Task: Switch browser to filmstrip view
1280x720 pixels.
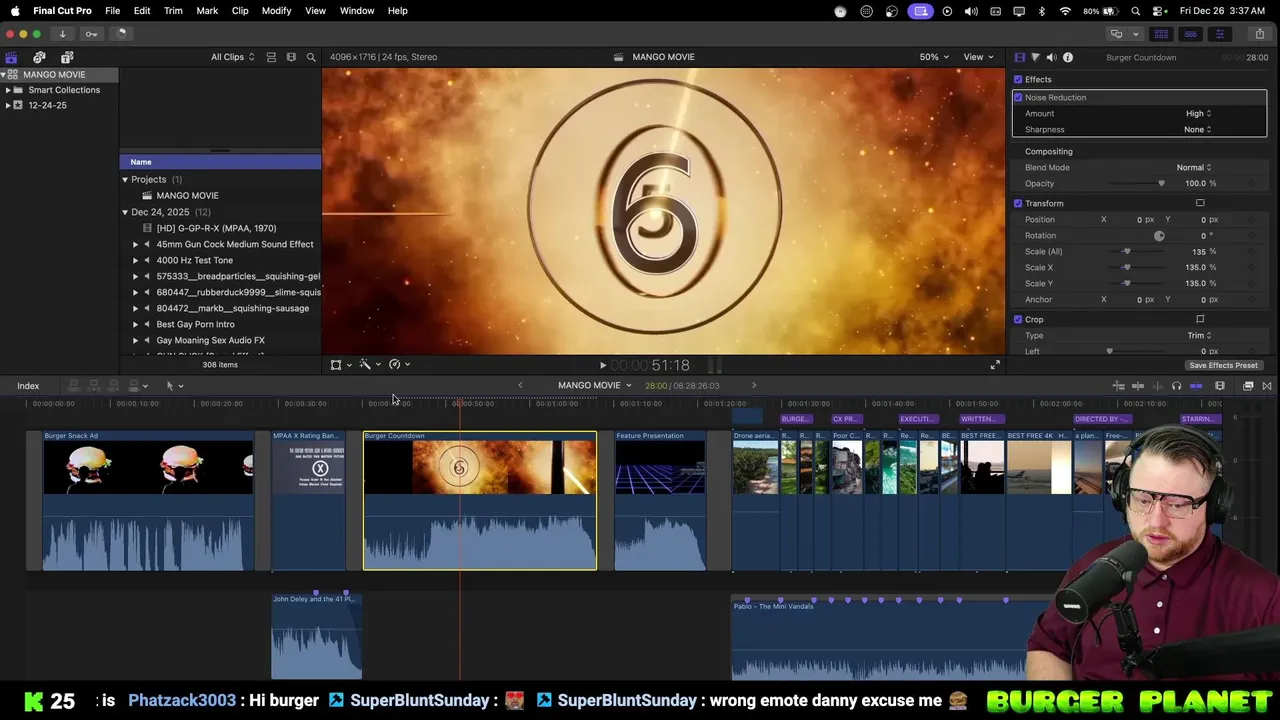Action: point(291,57)
